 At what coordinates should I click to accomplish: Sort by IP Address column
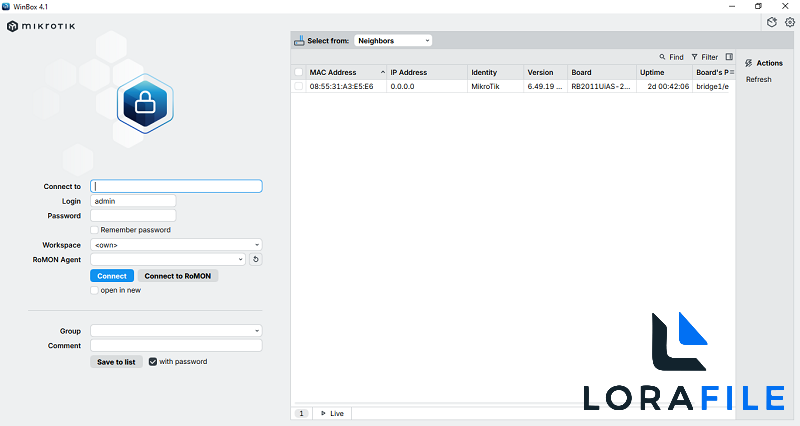(x=427, y=72)
